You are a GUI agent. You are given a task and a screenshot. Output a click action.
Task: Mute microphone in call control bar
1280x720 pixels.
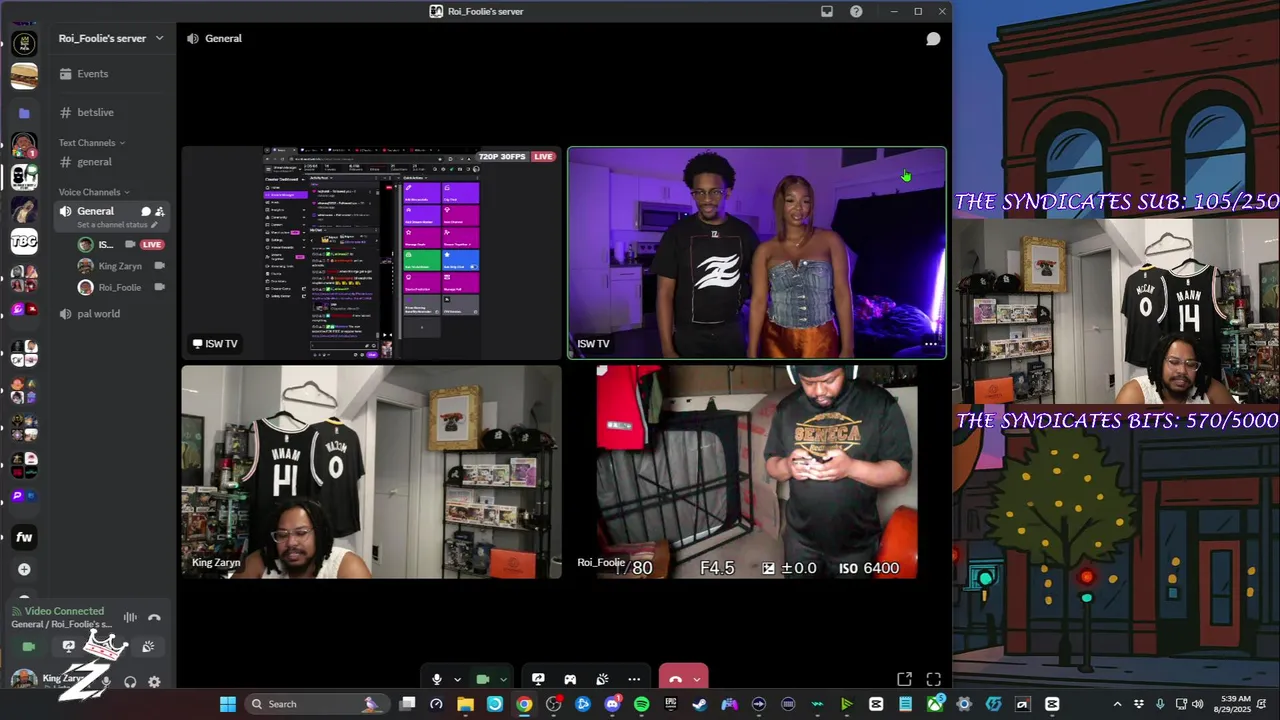pyautogui.click(x=436, y=680)
